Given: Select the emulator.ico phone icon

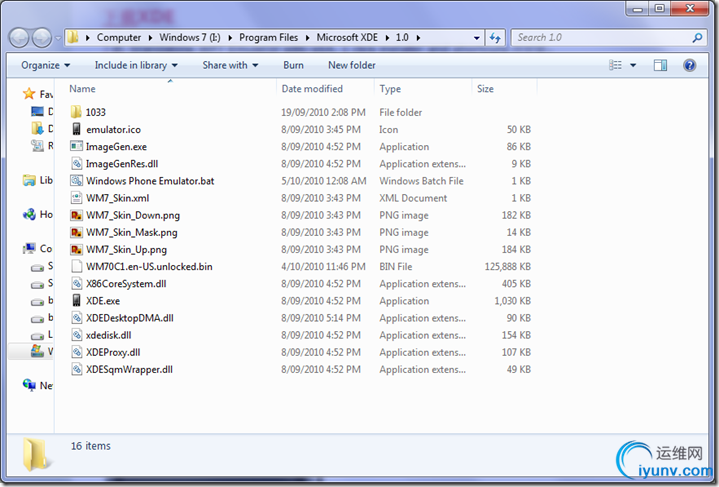Looking at the screenshot, I should pos(76,129).
